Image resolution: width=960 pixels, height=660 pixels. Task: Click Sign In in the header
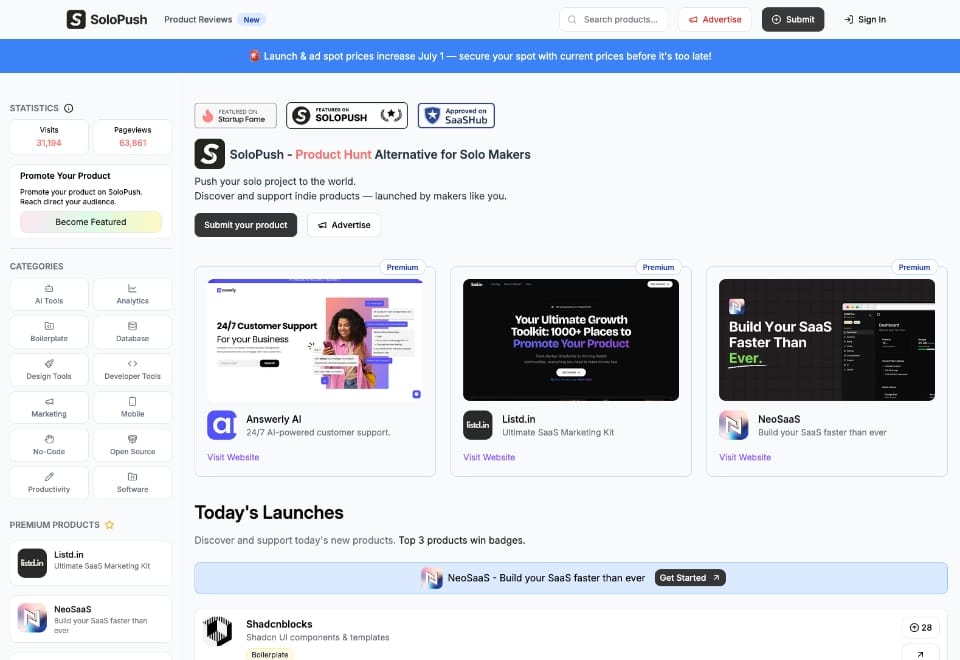pos(865,19)
